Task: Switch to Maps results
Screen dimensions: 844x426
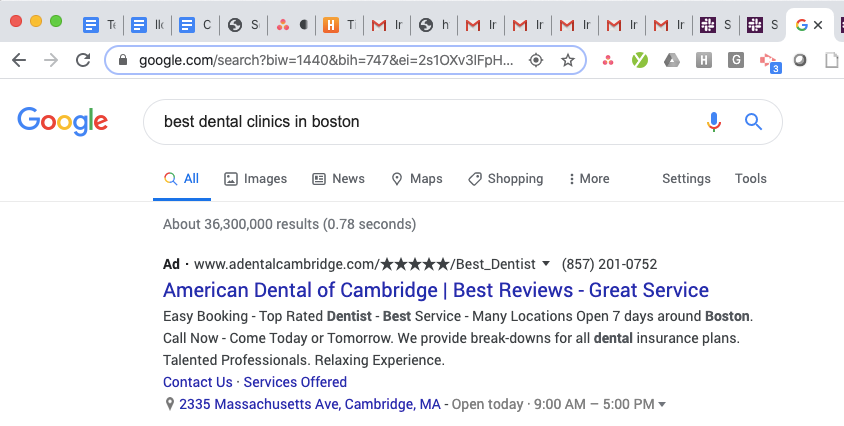Action: click(417, 179)
